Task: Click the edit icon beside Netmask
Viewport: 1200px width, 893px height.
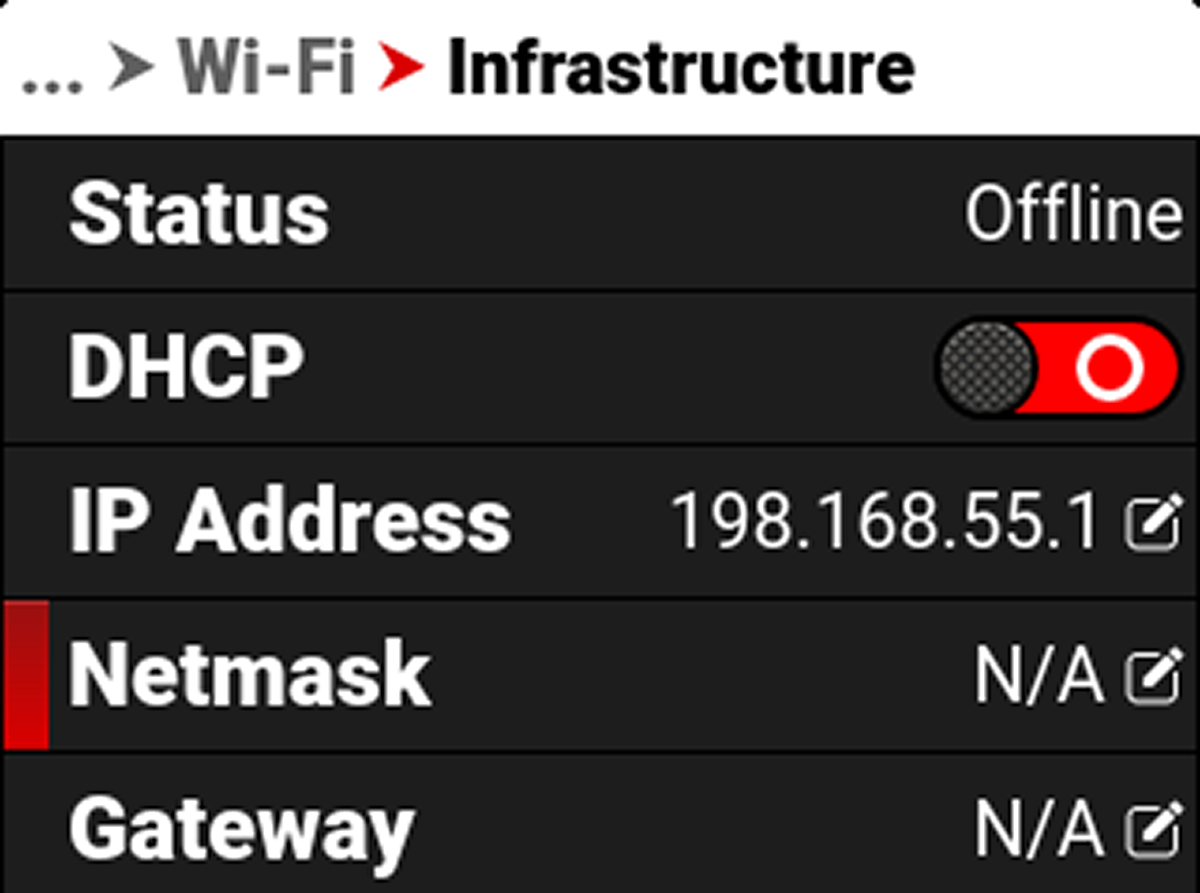Action: pyautogui.click(x=1153, y=677)
